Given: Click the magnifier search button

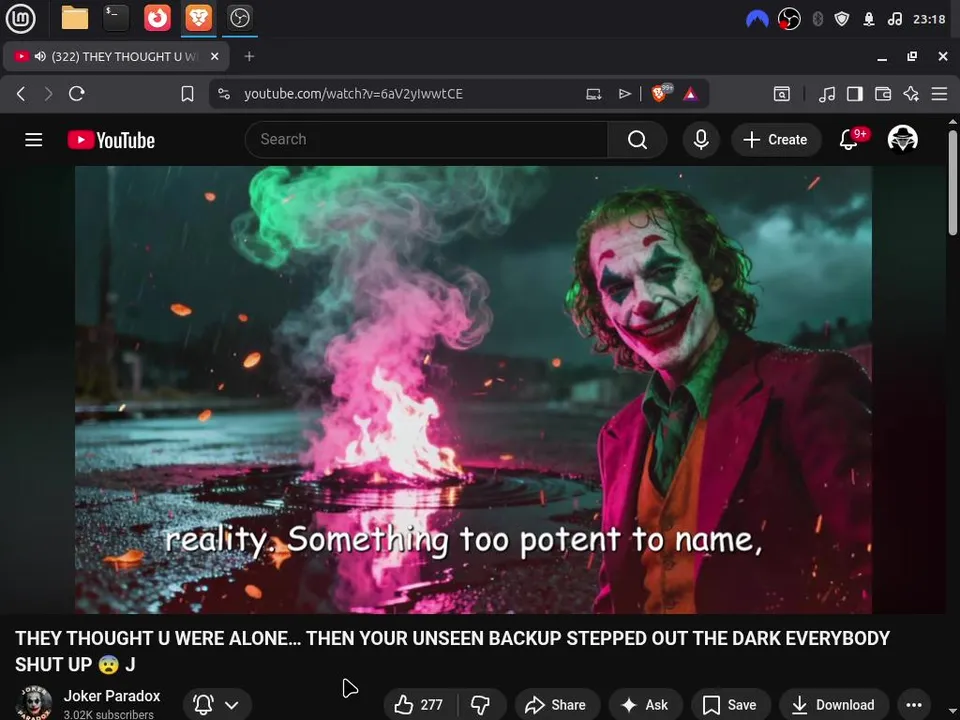Looking at the screenshot, I should pos(637,140).
